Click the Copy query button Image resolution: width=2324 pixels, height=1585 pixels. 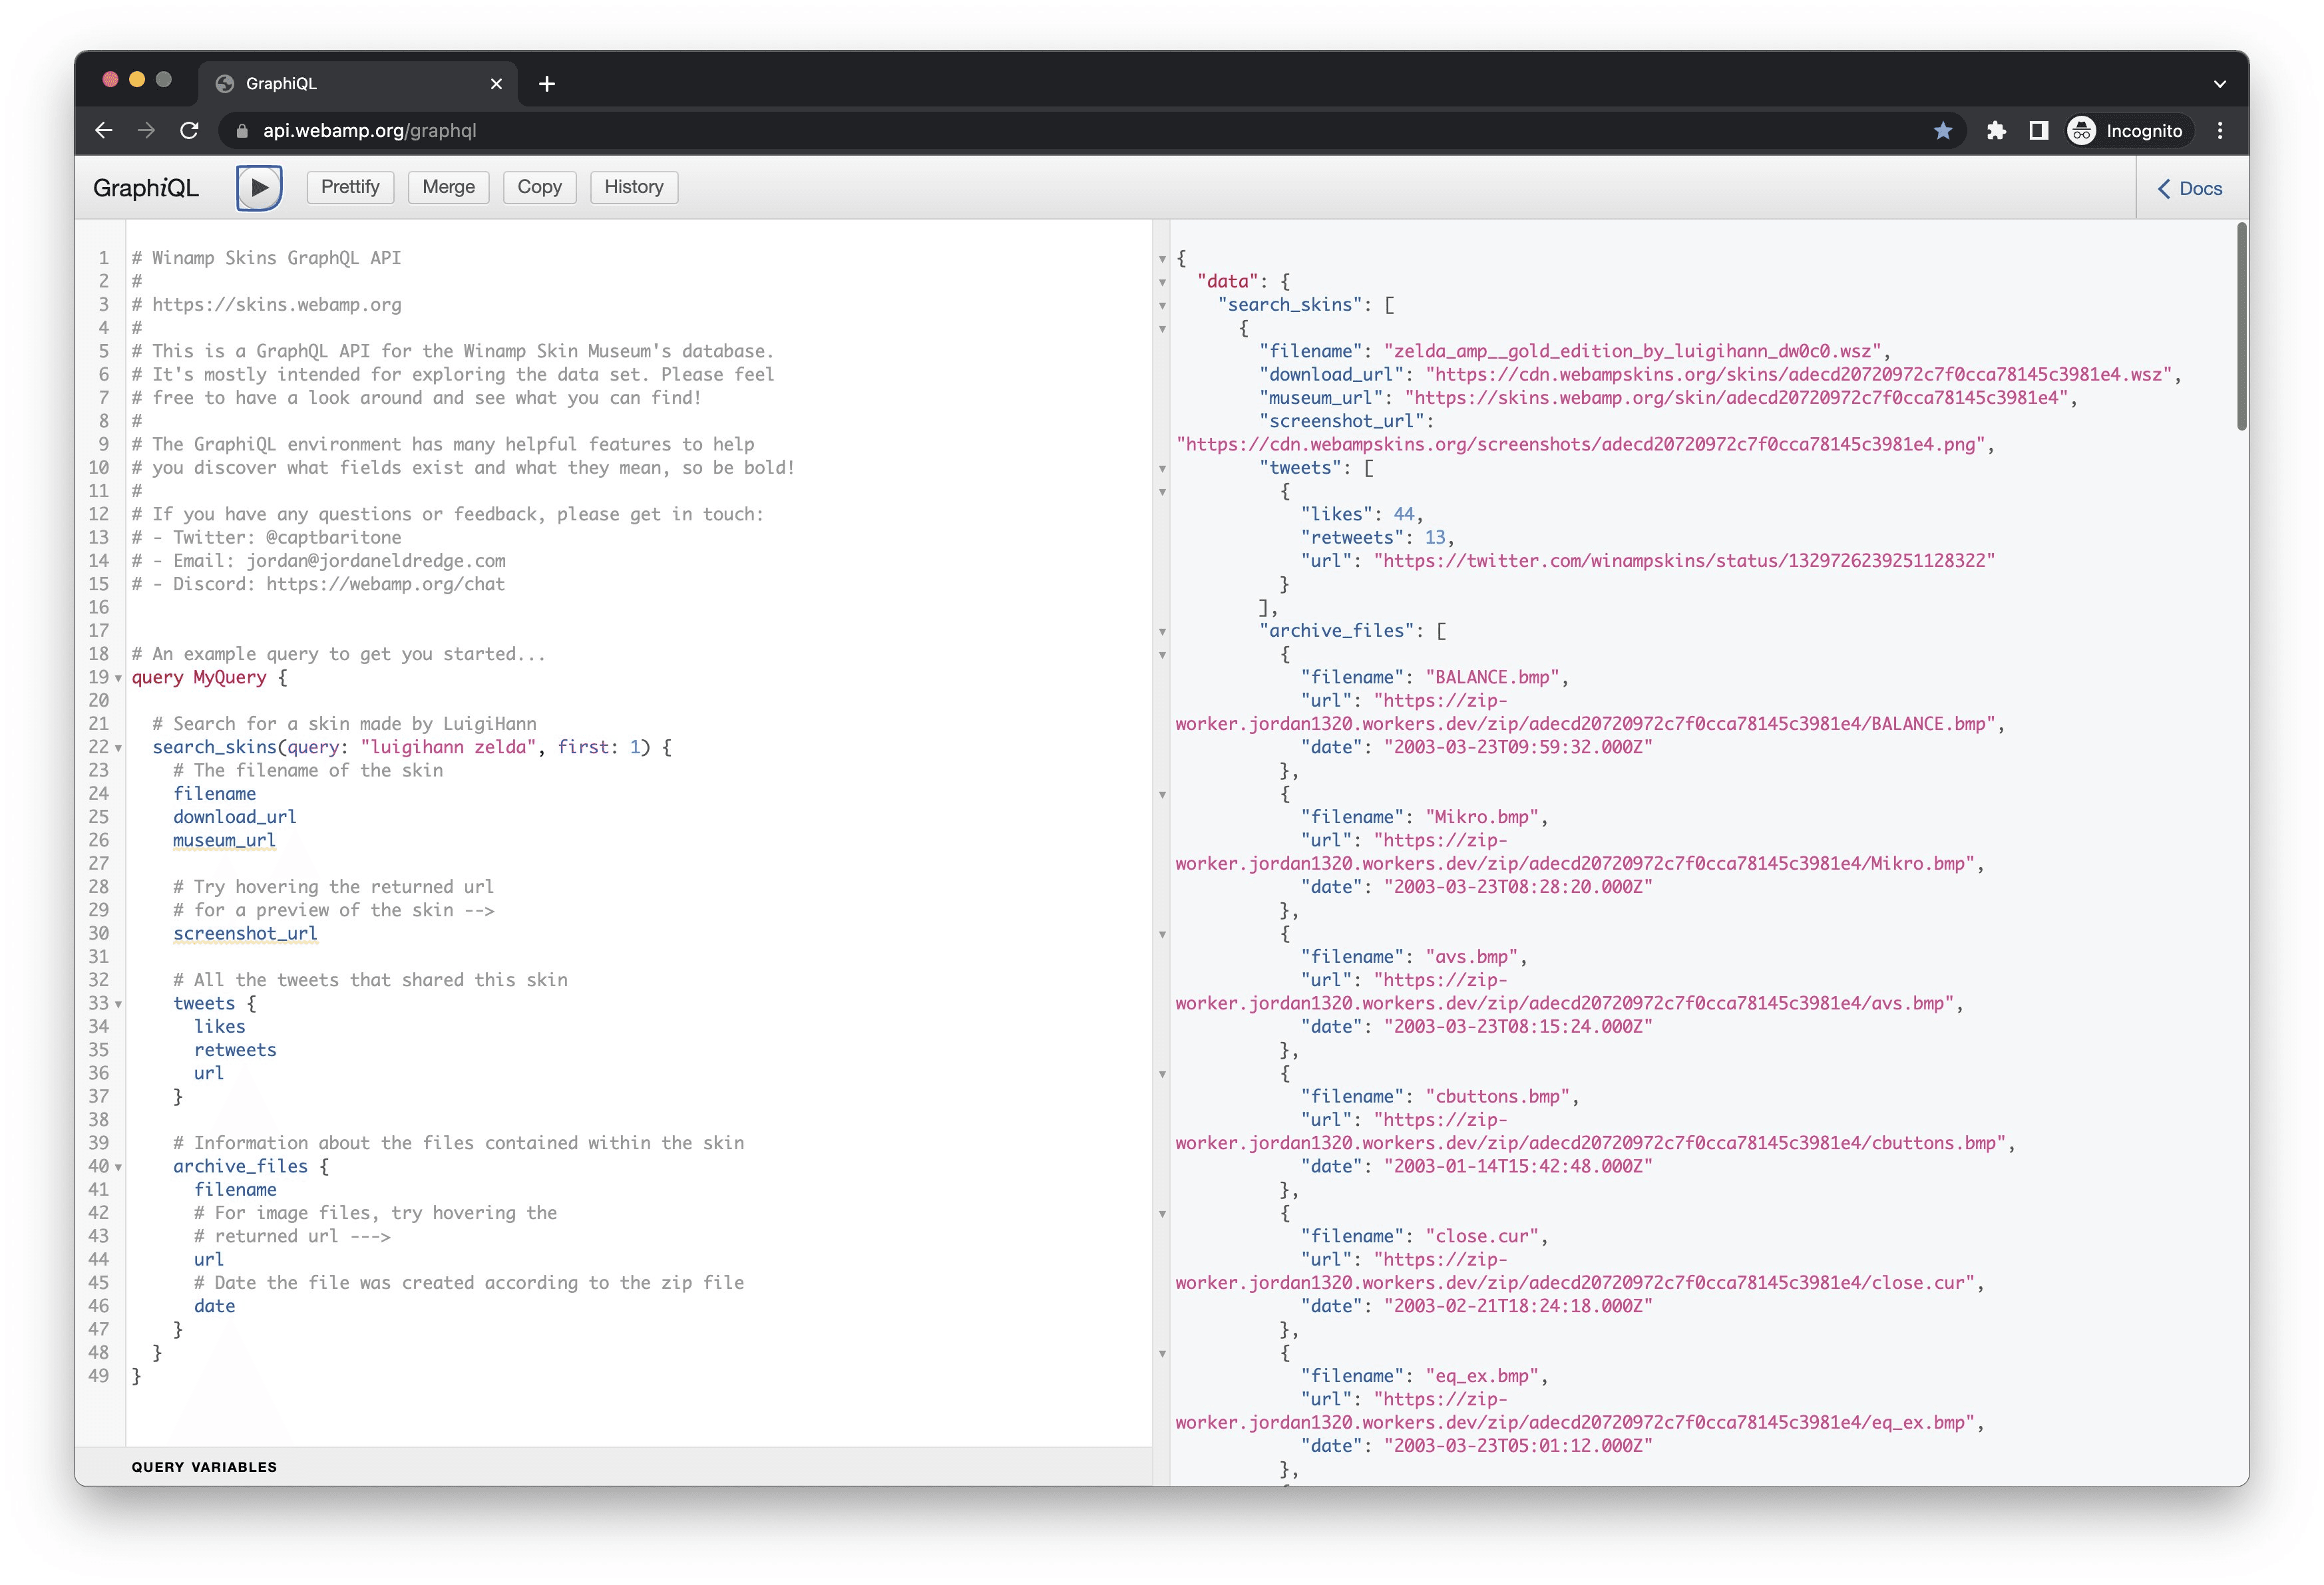pyautogui.click(x=539, y=187)
